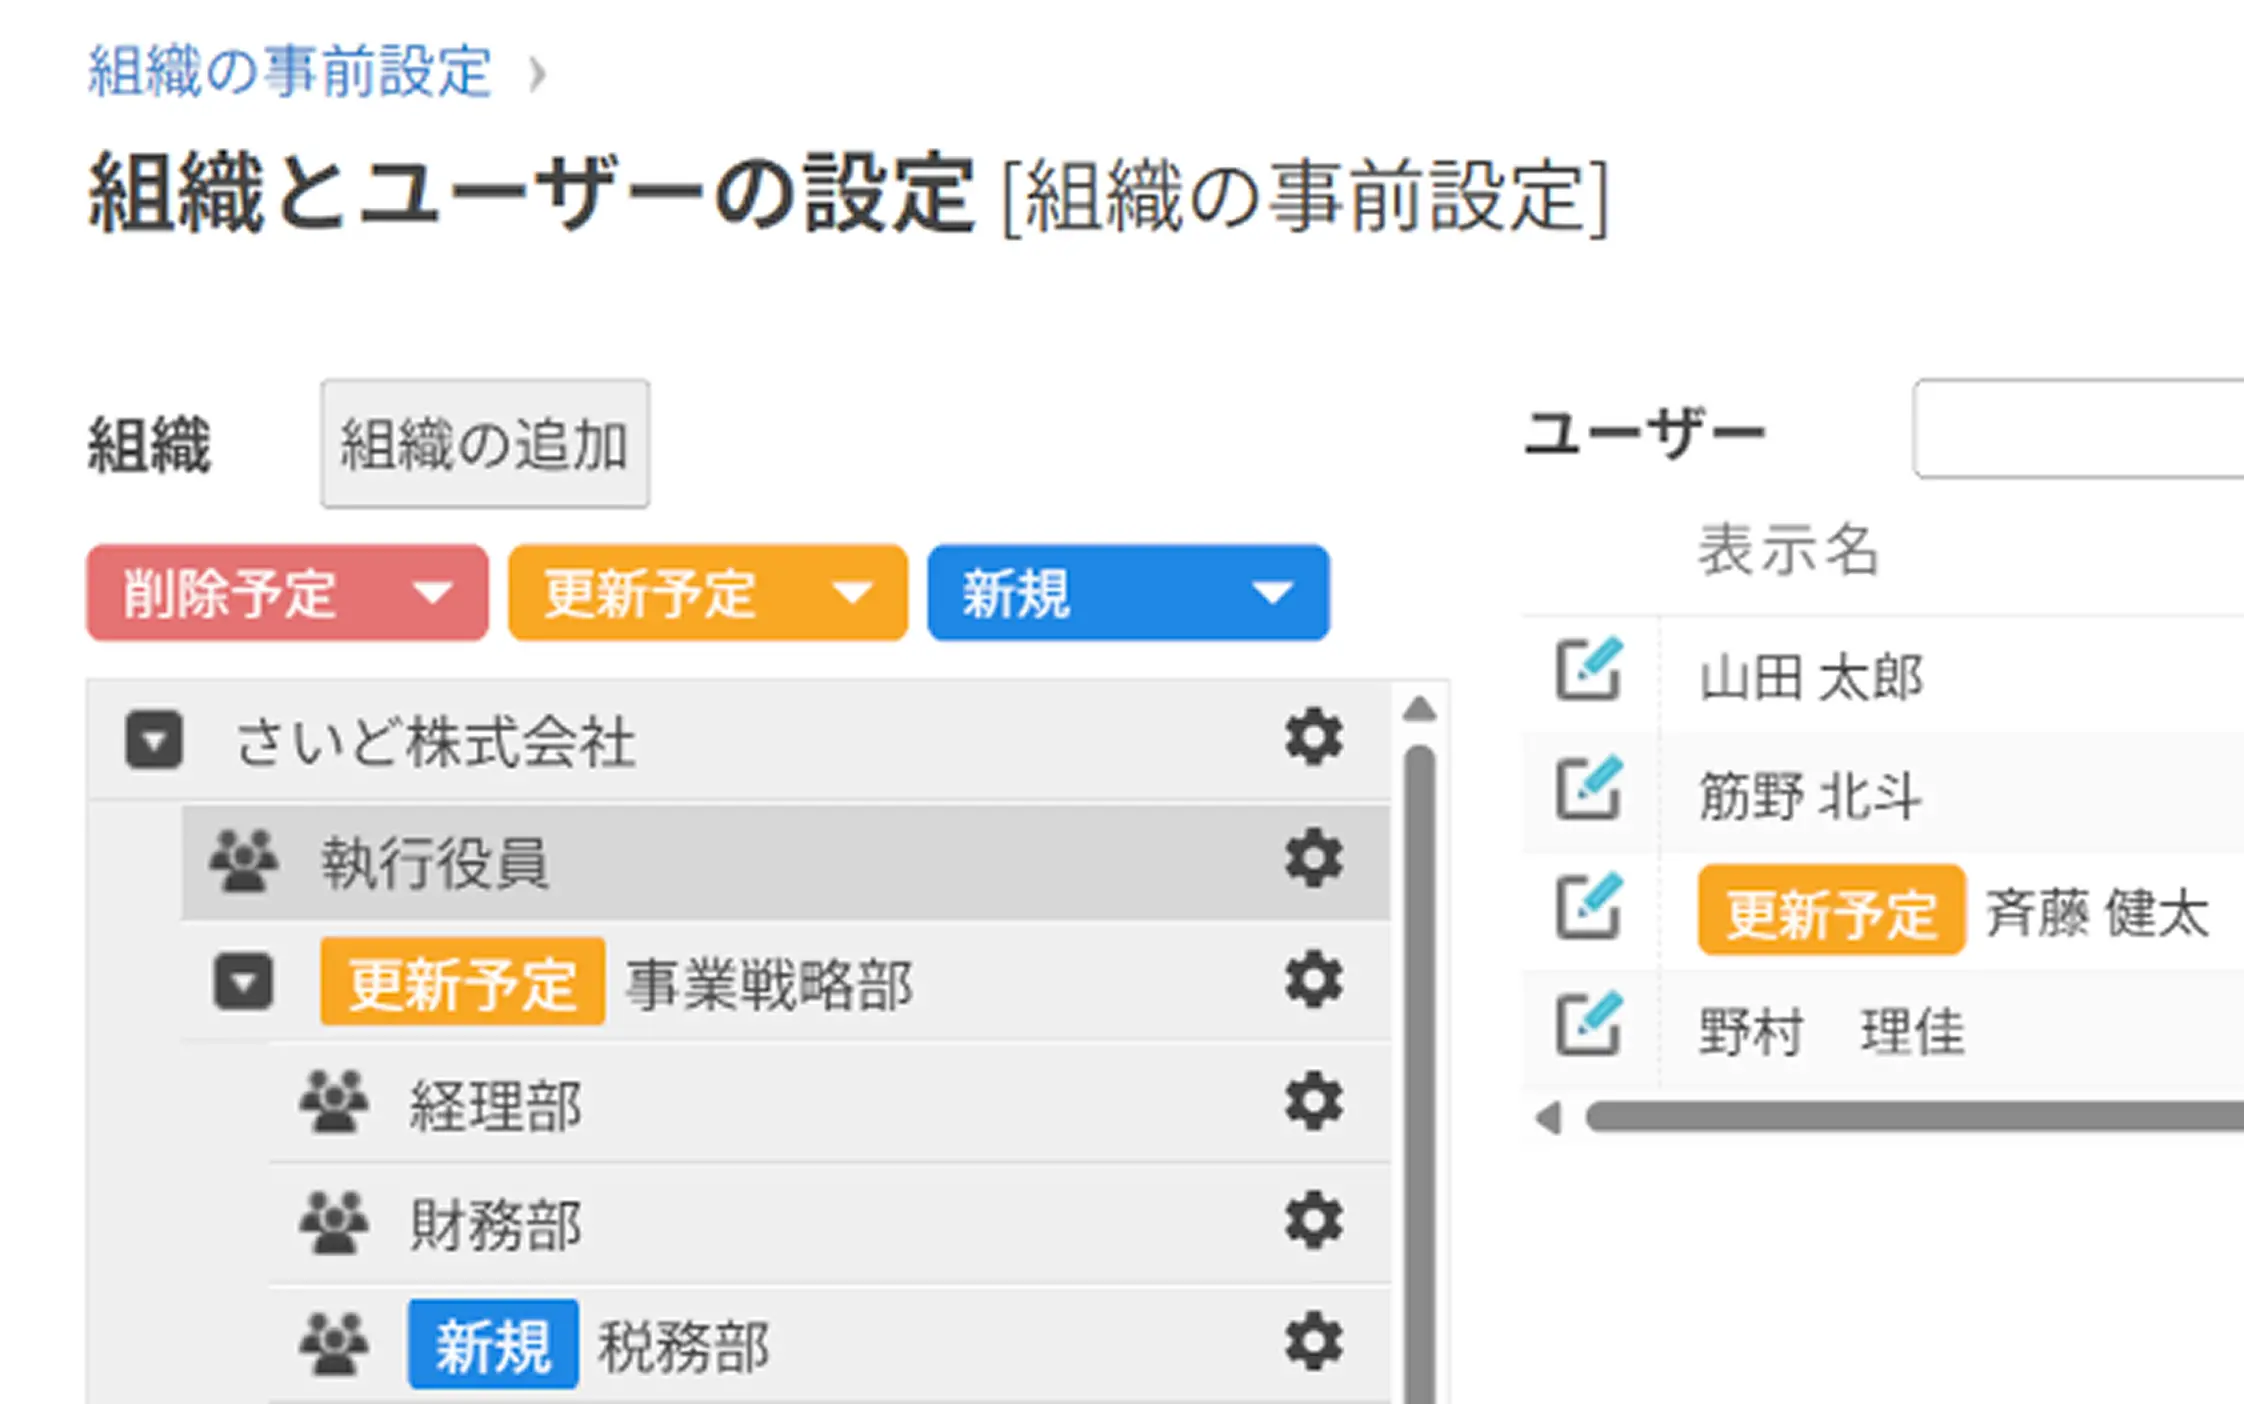The height and width of the screenshot is (1404, 2244).
Task: Open gear settings for さいど株式会社
Action: point(1313,738)
